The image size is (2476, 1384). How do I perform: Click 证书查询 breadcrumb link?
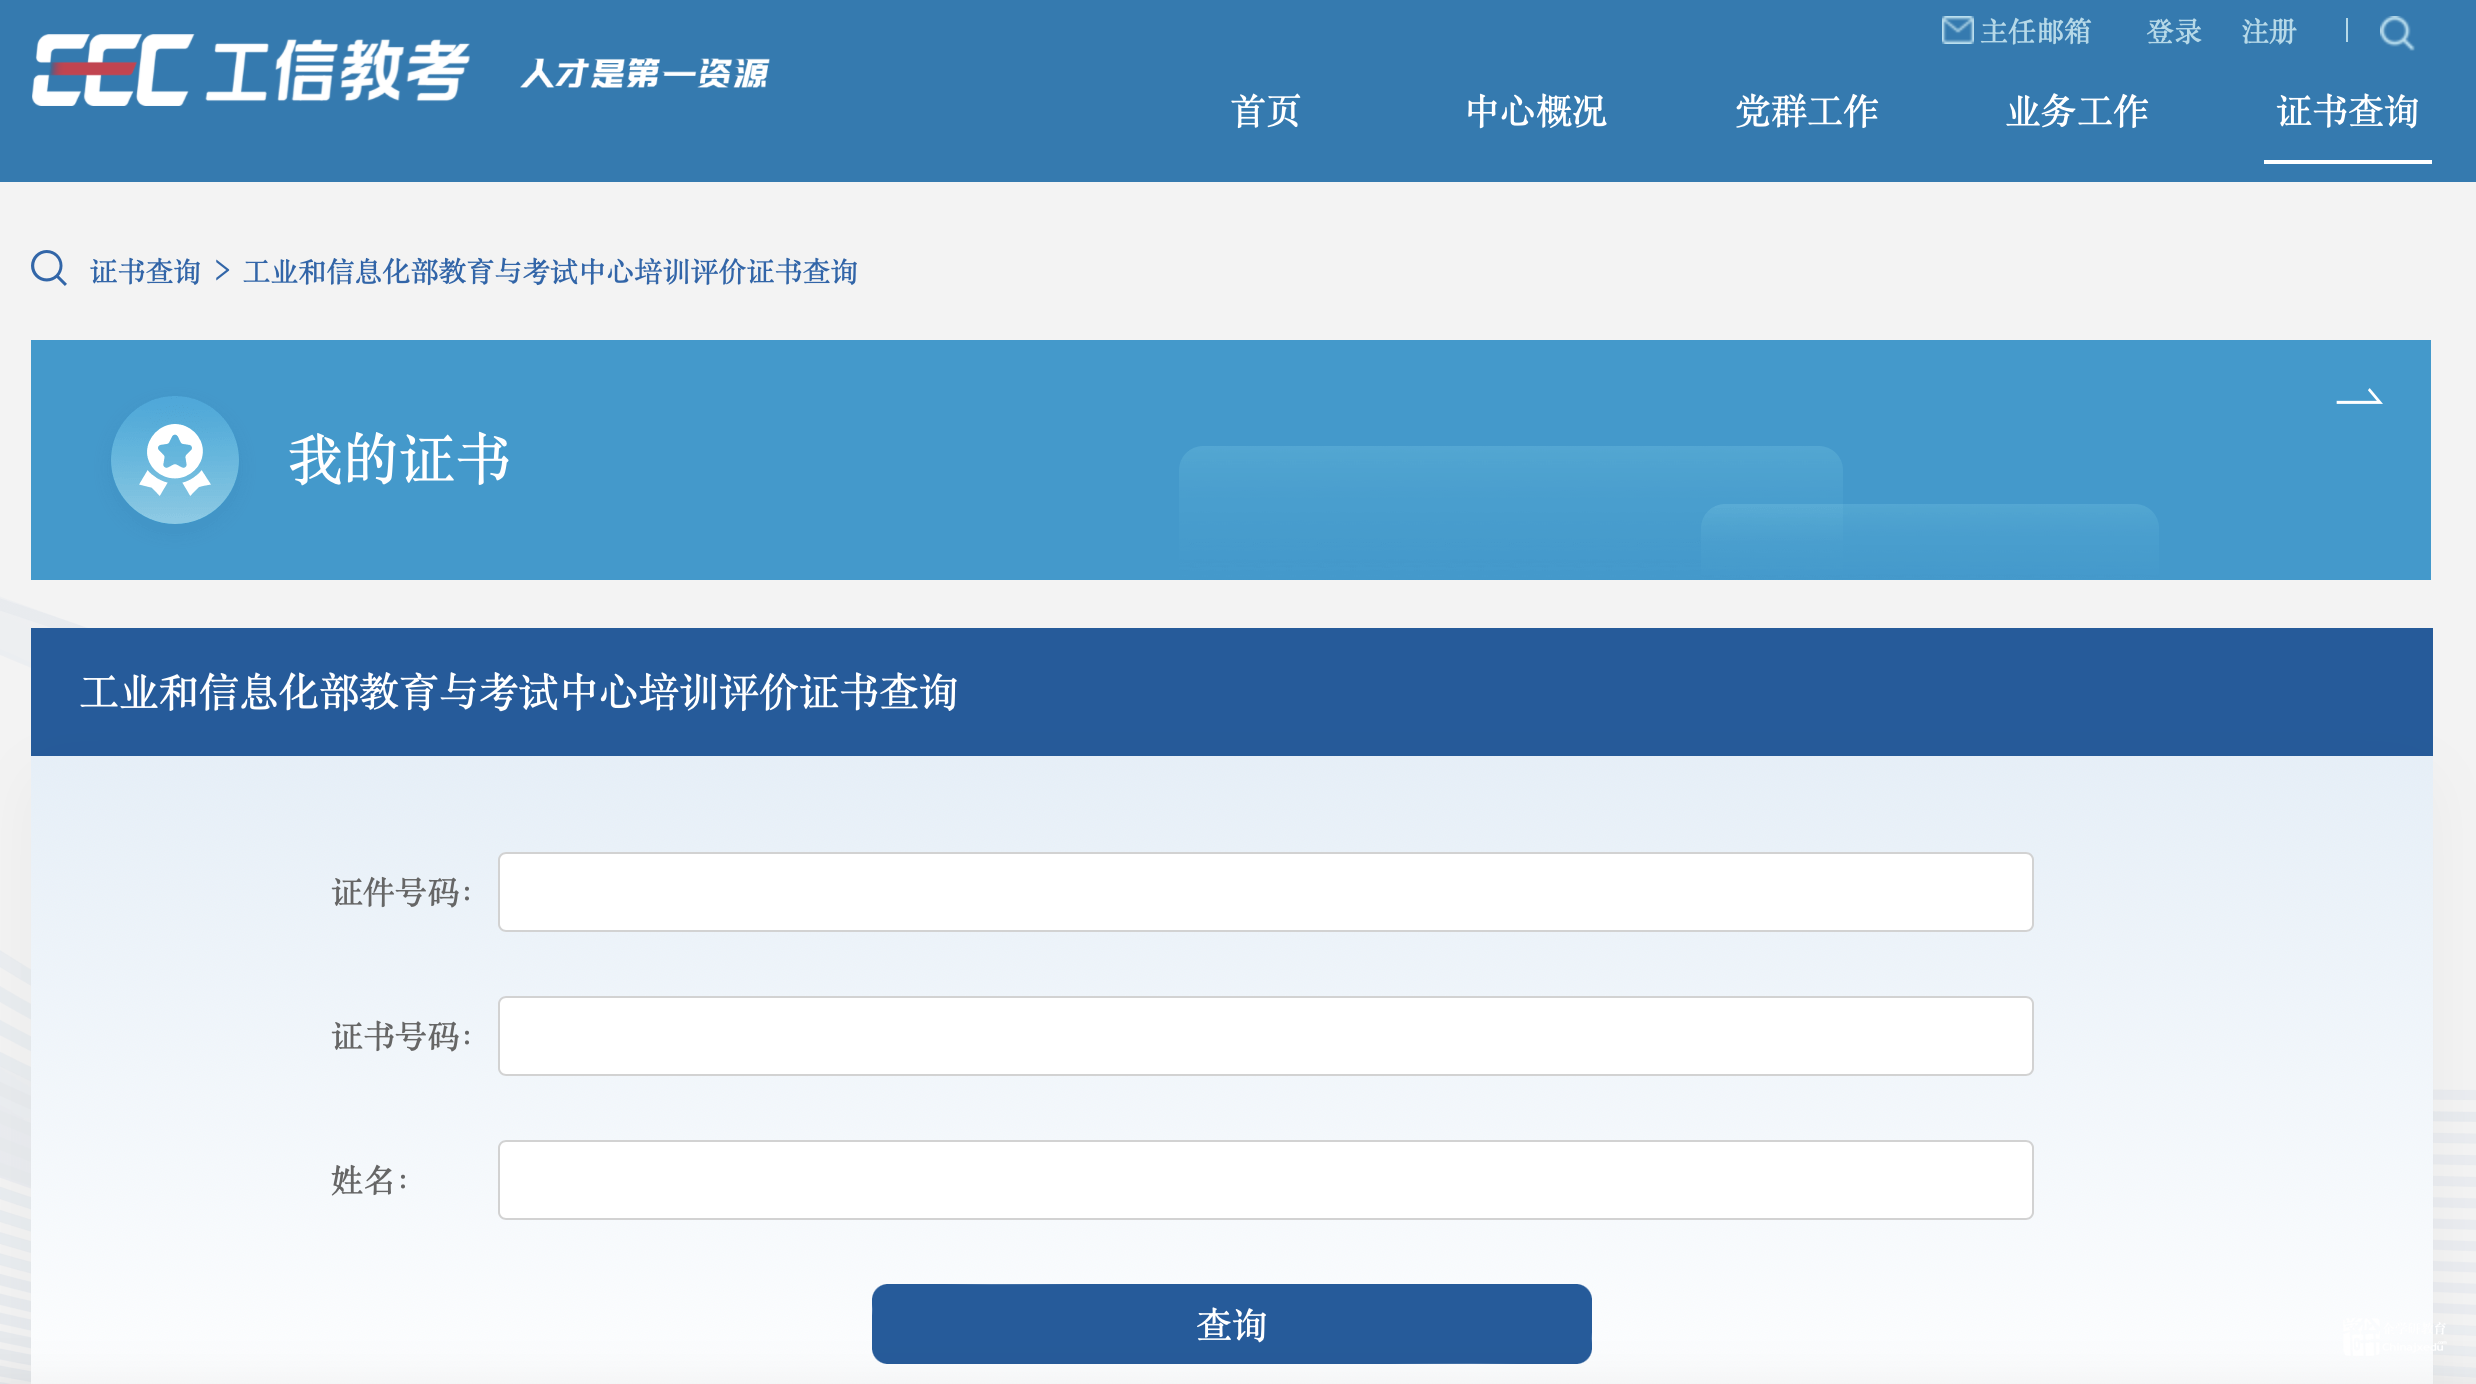[145, 272]
